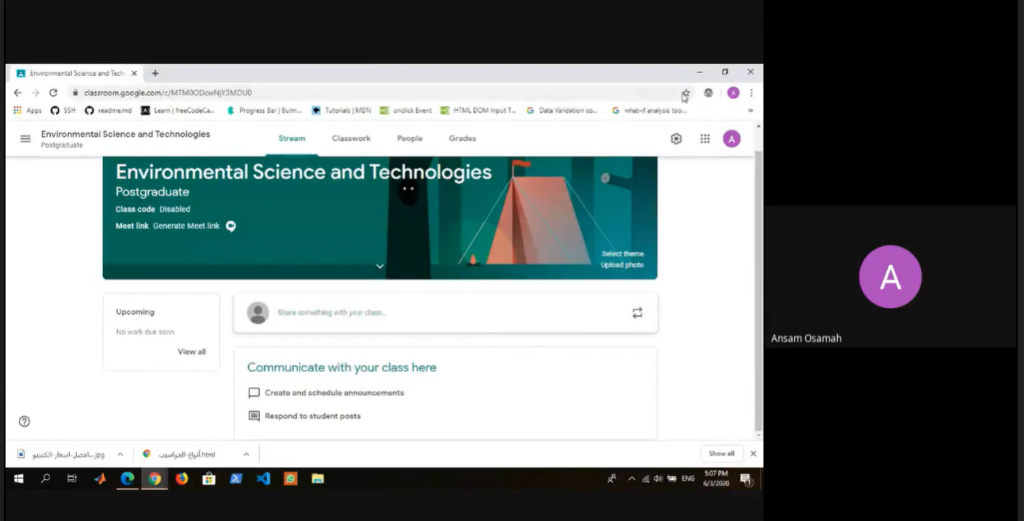Image resolution: width=1024 pixels, height=521 pixels.
Task: Click the Share something with your class box
Action: tap(440, 313)
